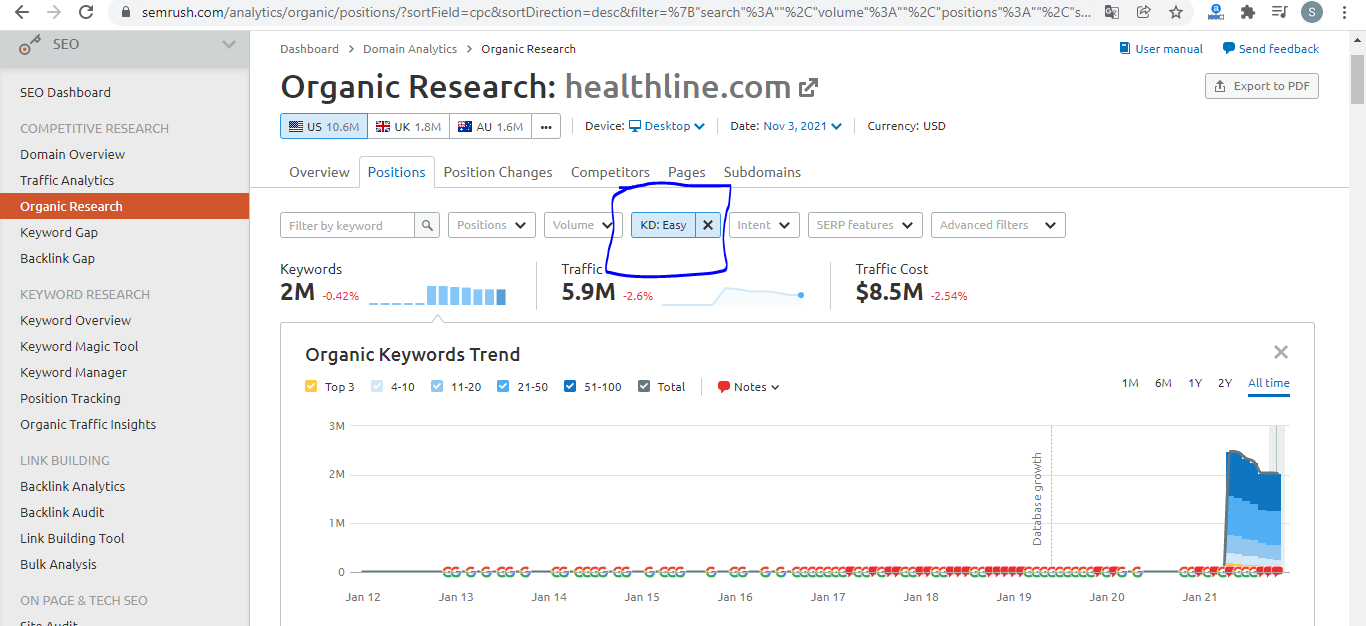Open the media controls icon in toolbar
The image size is (1366, 626).
1279,12
